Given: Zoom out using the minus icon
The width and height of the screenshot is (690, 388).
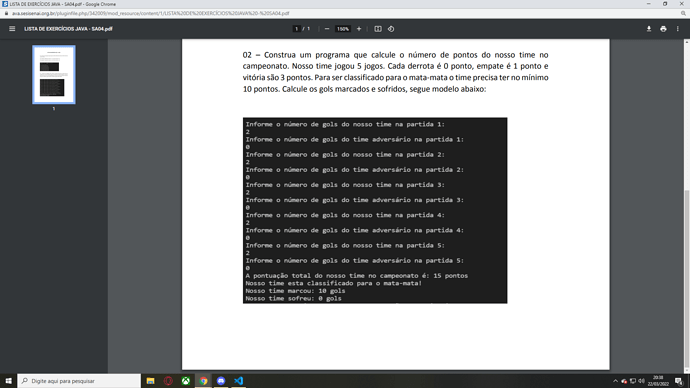Looking at the screenshot, I should pos(327,29).
